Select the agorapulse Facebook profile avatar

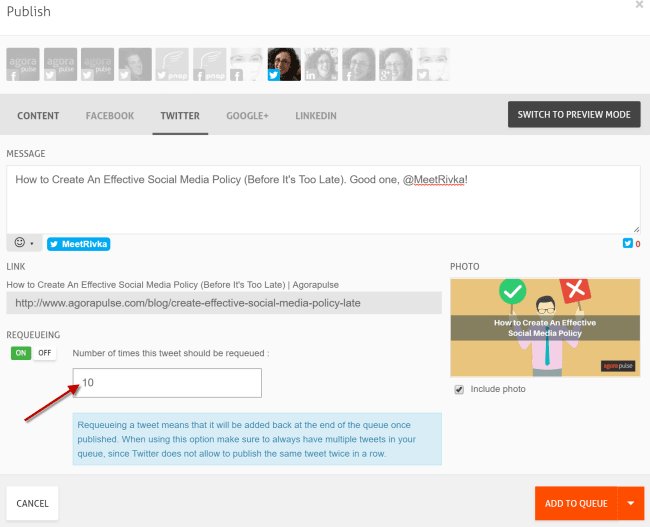click(23, 64)
